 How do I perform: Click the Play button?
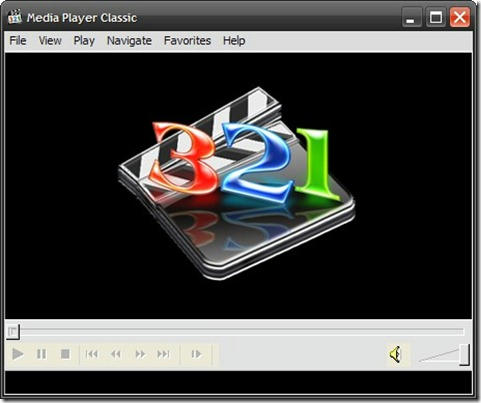(x=18, y=354)
